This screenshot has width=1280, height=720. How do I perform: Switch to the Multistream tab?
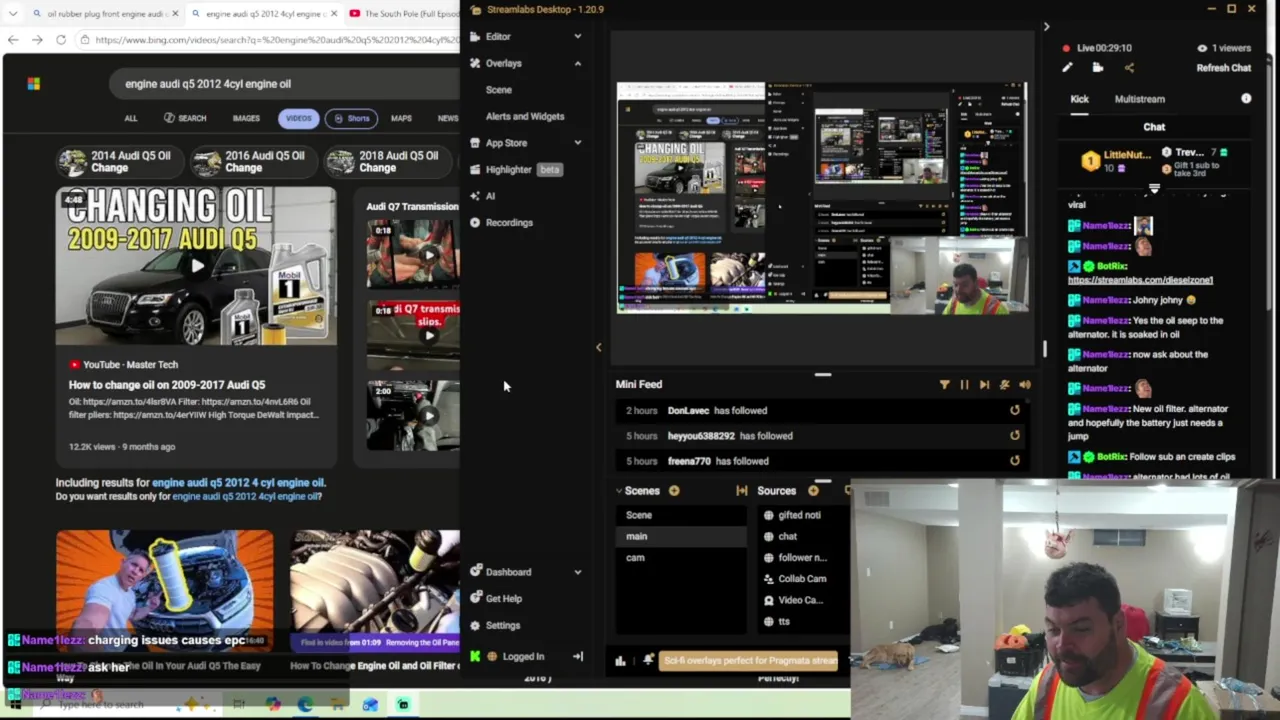point(1139,99)
